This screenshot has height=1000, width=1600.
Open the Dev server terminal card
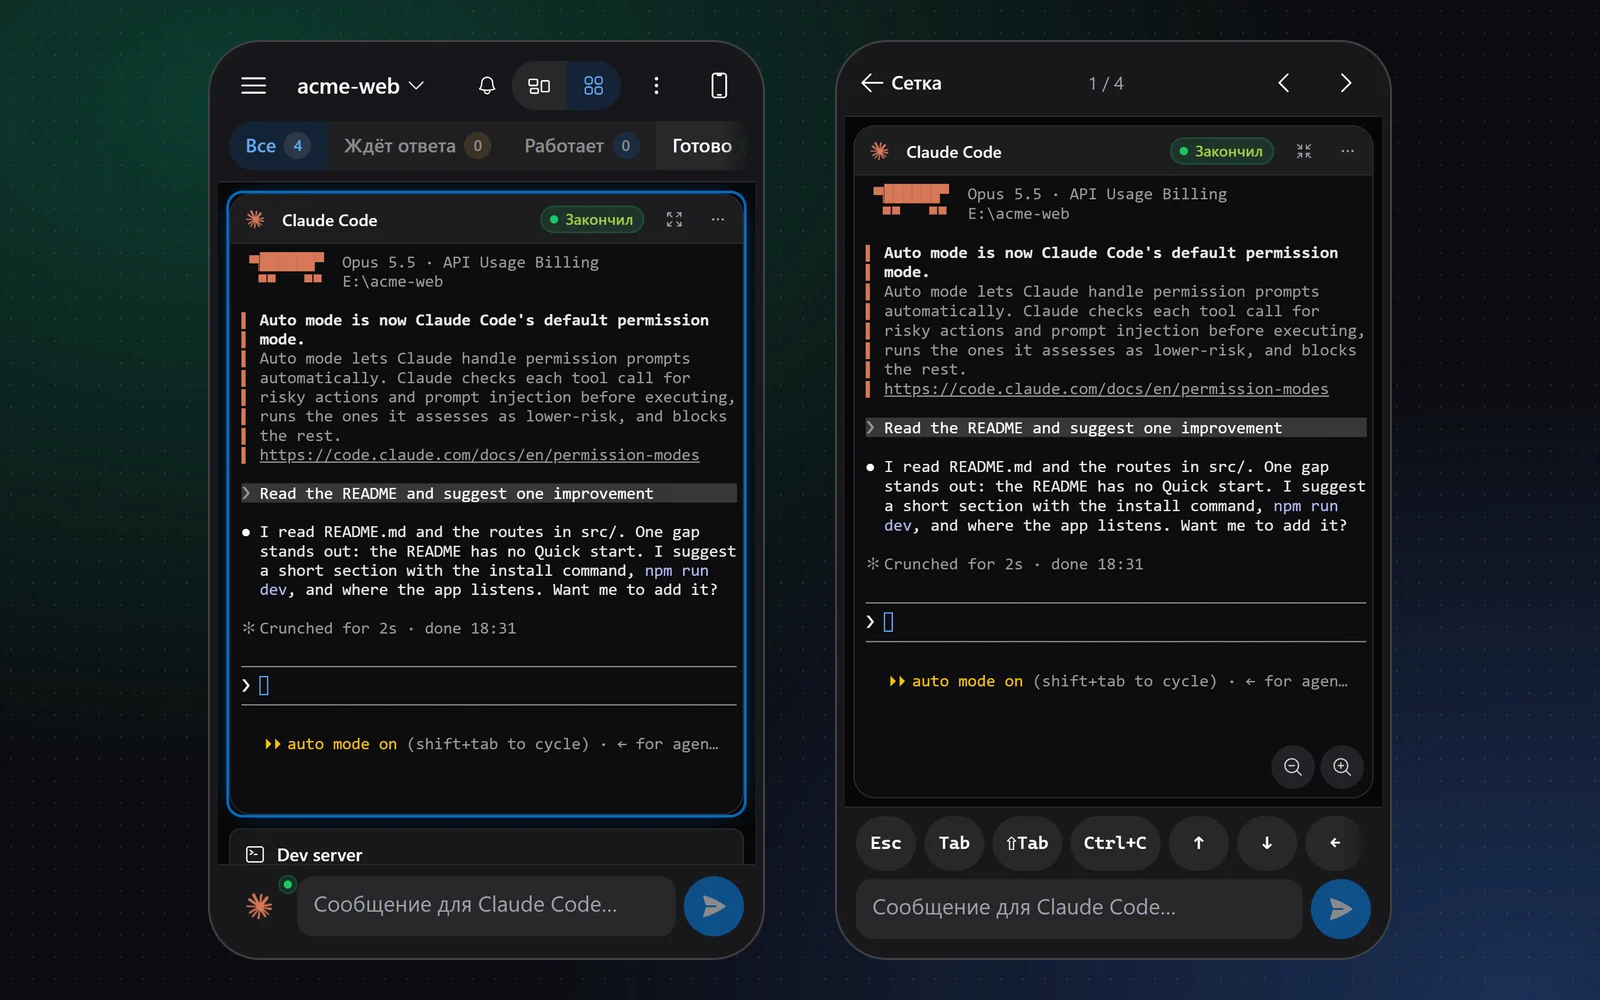[486, 848]
